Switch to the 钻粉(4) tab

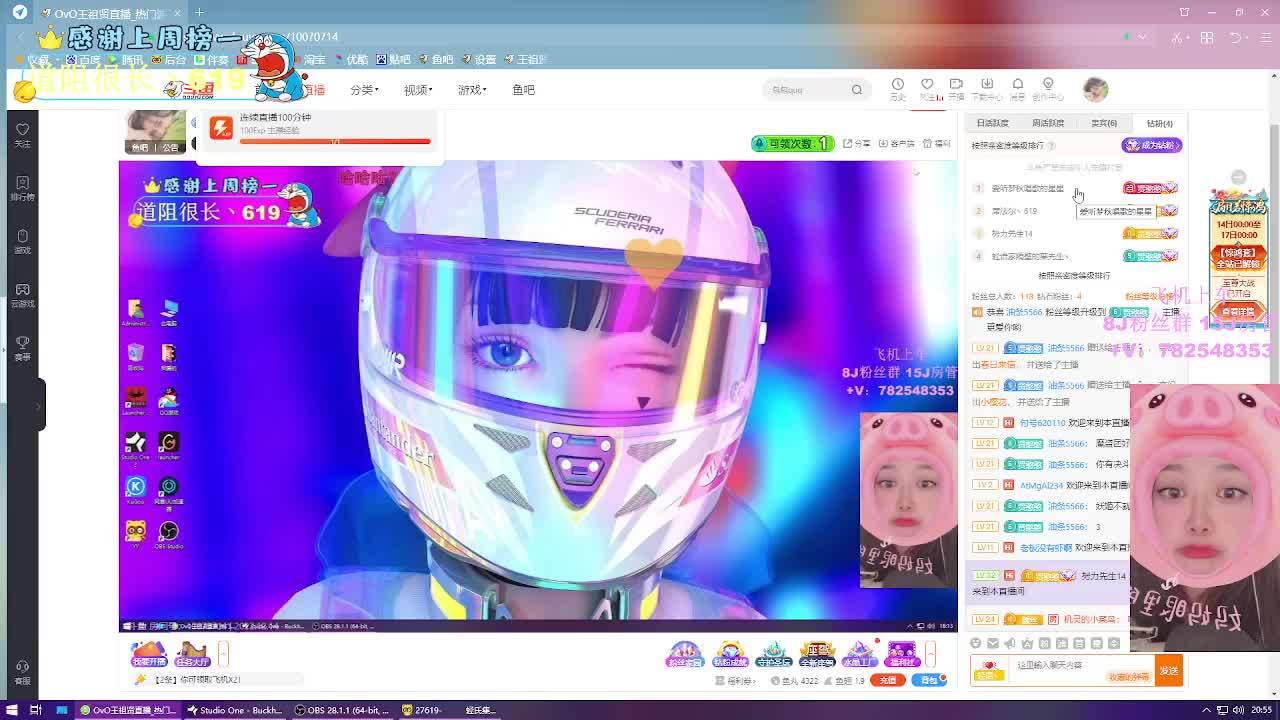(1159, 123)
